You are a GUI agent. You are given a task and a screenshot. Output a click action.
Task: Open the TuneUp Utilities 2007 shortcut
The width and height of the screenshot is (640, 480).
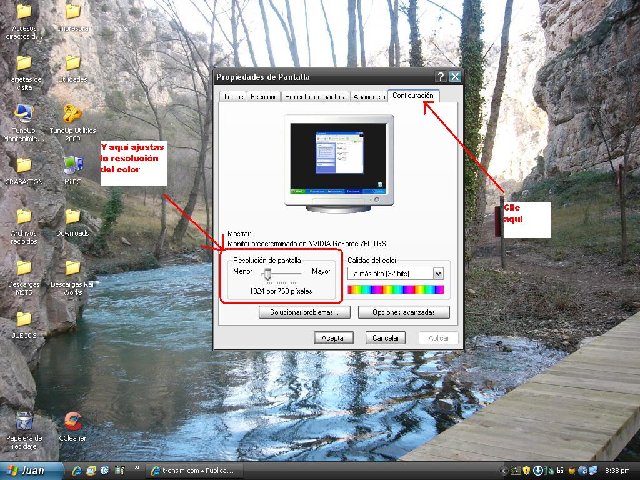tap(72, 114)
